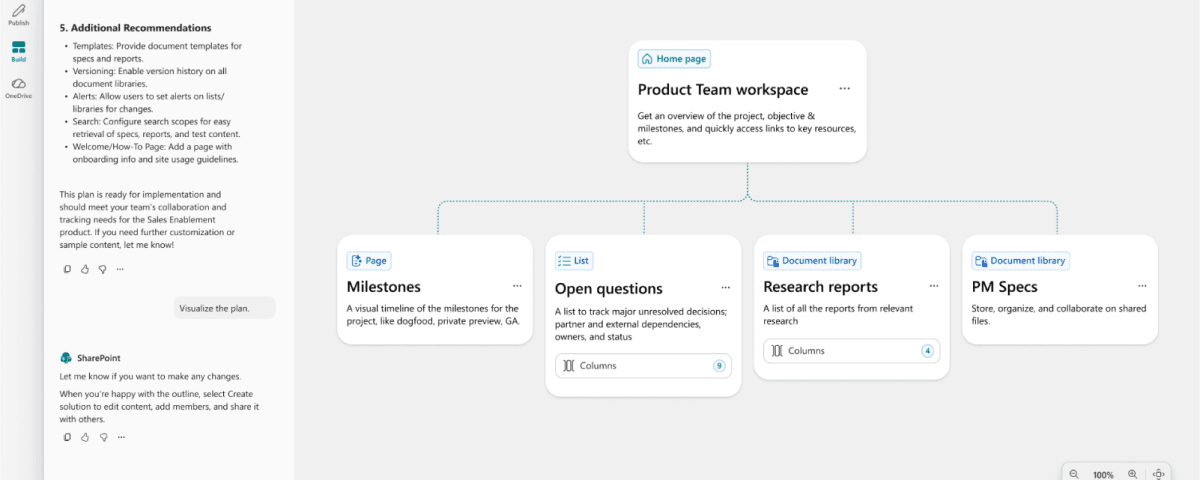Open ellipsis menu on Milestones card
The image size is (1200, 480).
click(x=517, y=286)
